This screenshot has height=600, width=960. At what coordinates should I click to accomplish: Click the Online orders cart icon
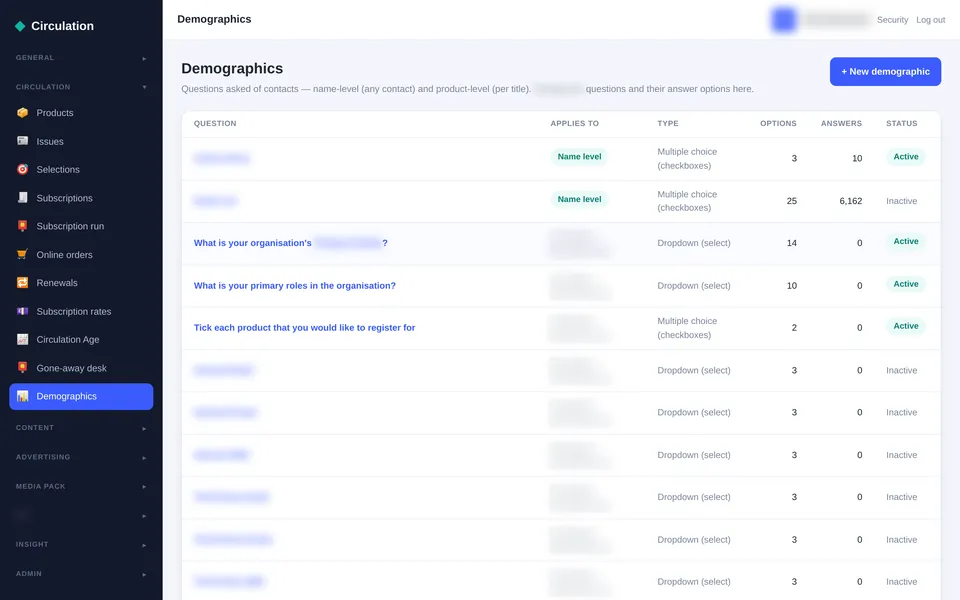(23, 254)
